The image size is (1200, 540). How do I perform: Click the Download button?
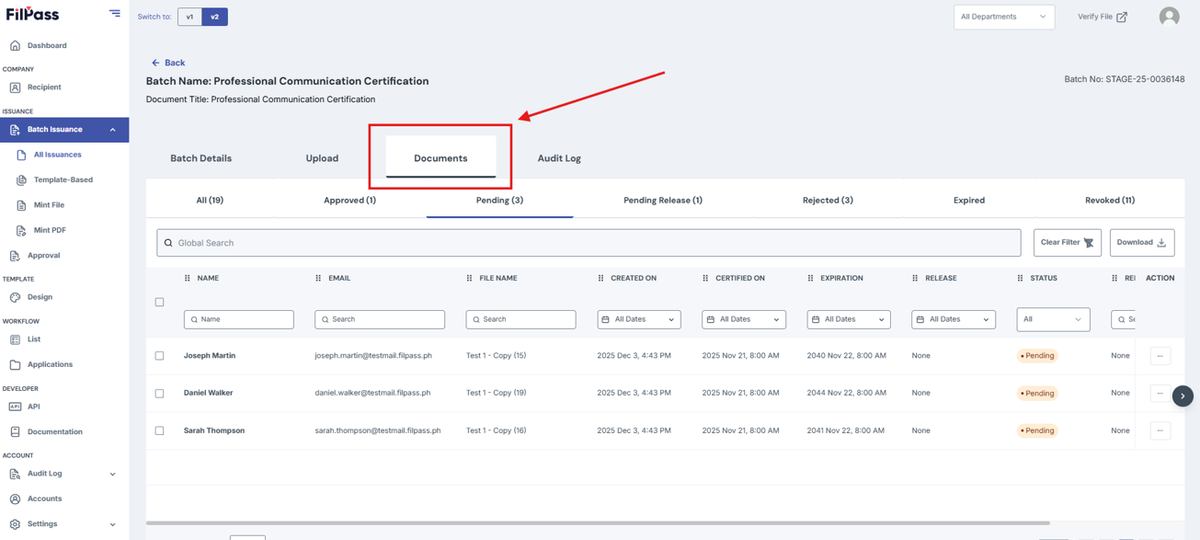tap(1142, 242)
